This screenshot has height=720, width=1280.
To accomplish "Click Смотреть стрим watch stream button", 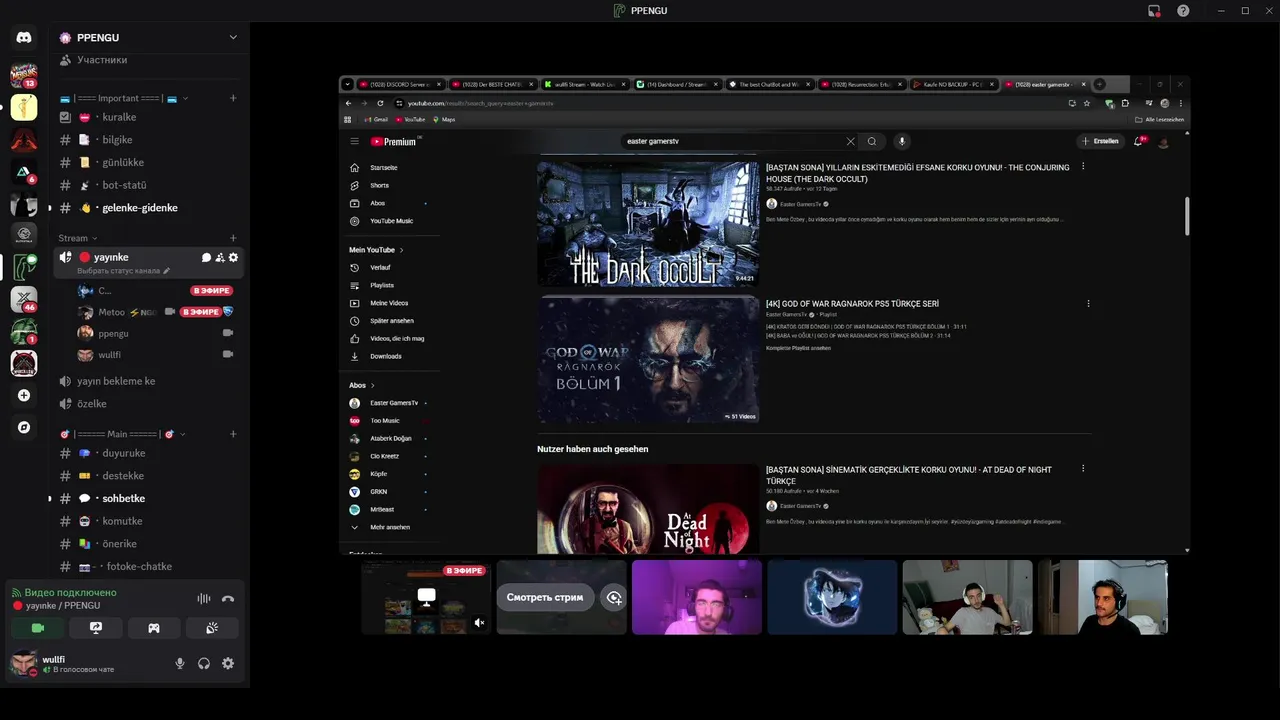I will 545,597.
